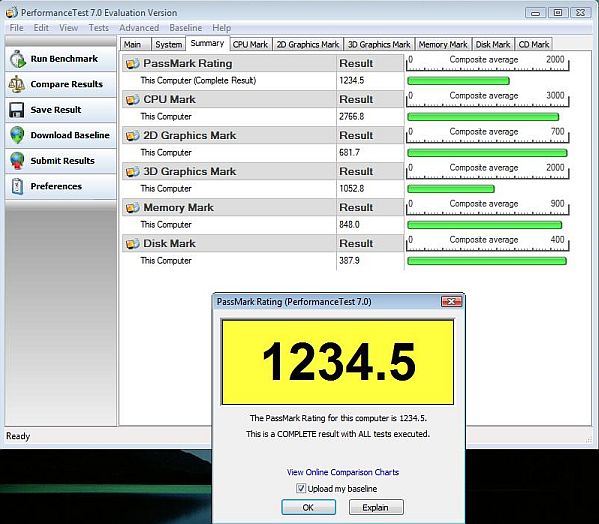Image resolution: width=599 pixels, height=524 pixels.
Task: Click the Explain button
Action: 376,507
